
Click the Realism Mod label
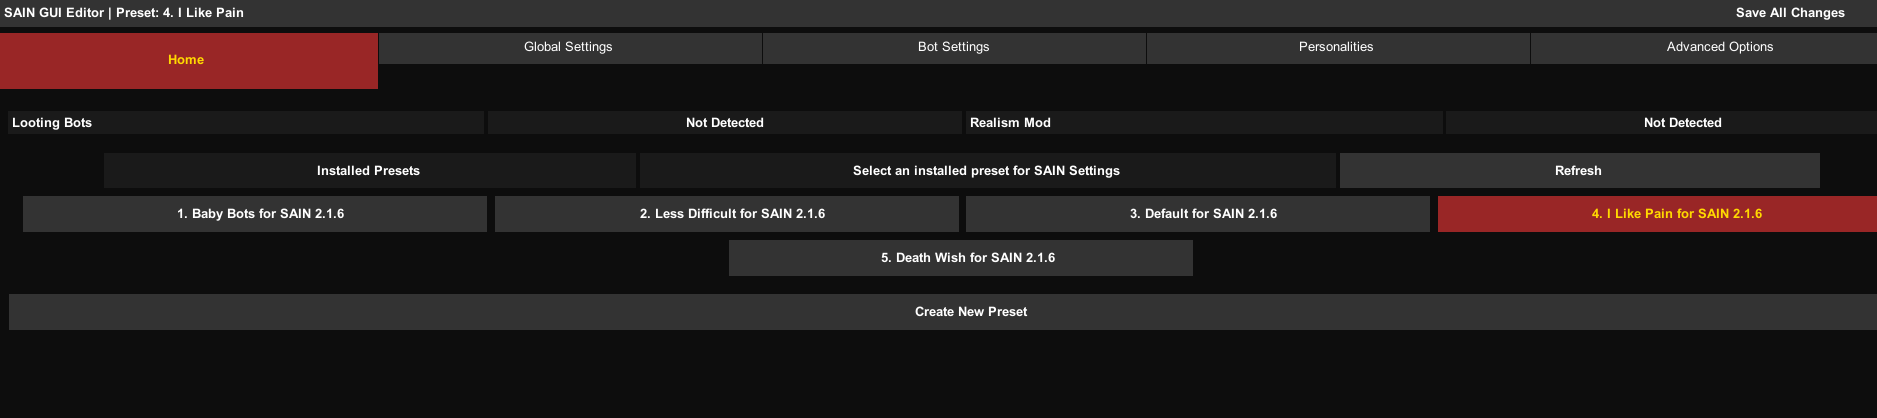click(x=1010, y=123)
